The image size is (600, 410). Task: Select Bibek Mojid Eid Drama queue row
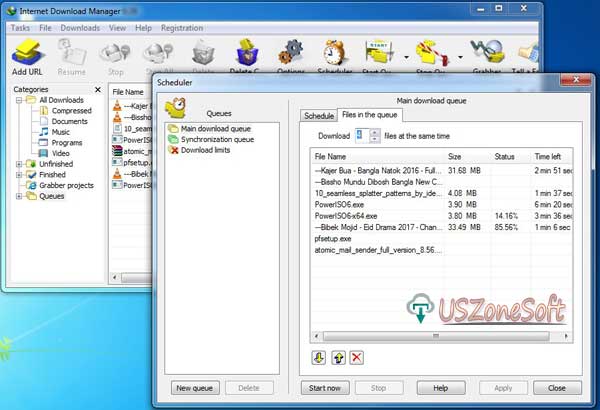[442, 227]
